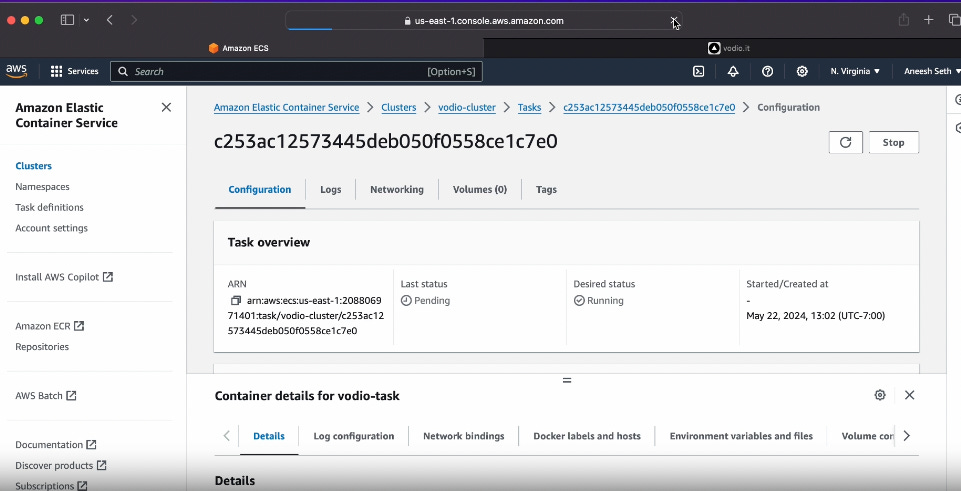Screen dimensions: 961x491
Task: Go to the vodio-cluster breadcrumb
Action: [x=467, y=107]
